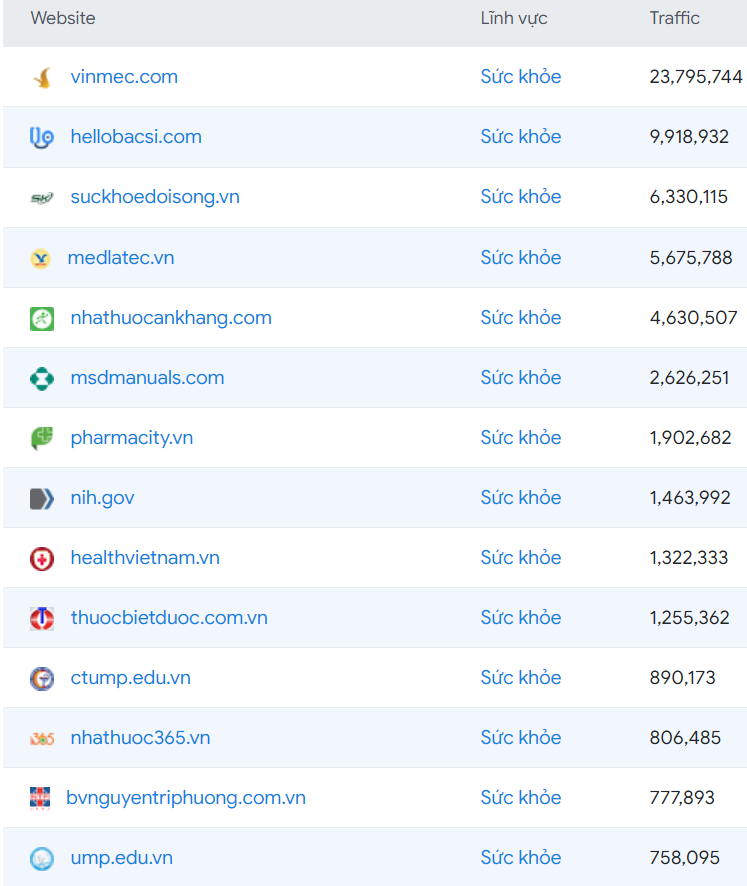Open the vinmec.com link
Image resolution: width=747 pixels, height=886 pixels.
[x=124, y=77]
